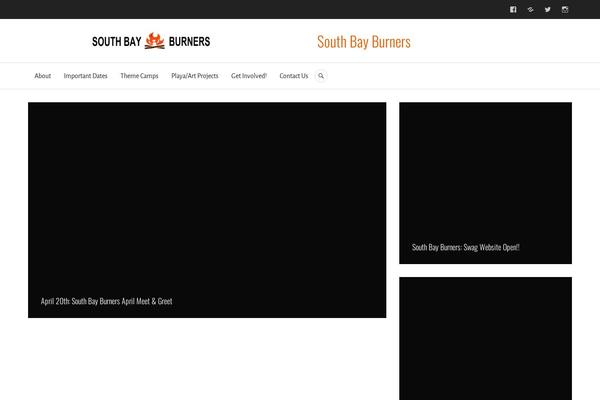Open the Instagram camera social icon
The height and width of the screenshot is (400, 600).
click(x=565, y=10)
